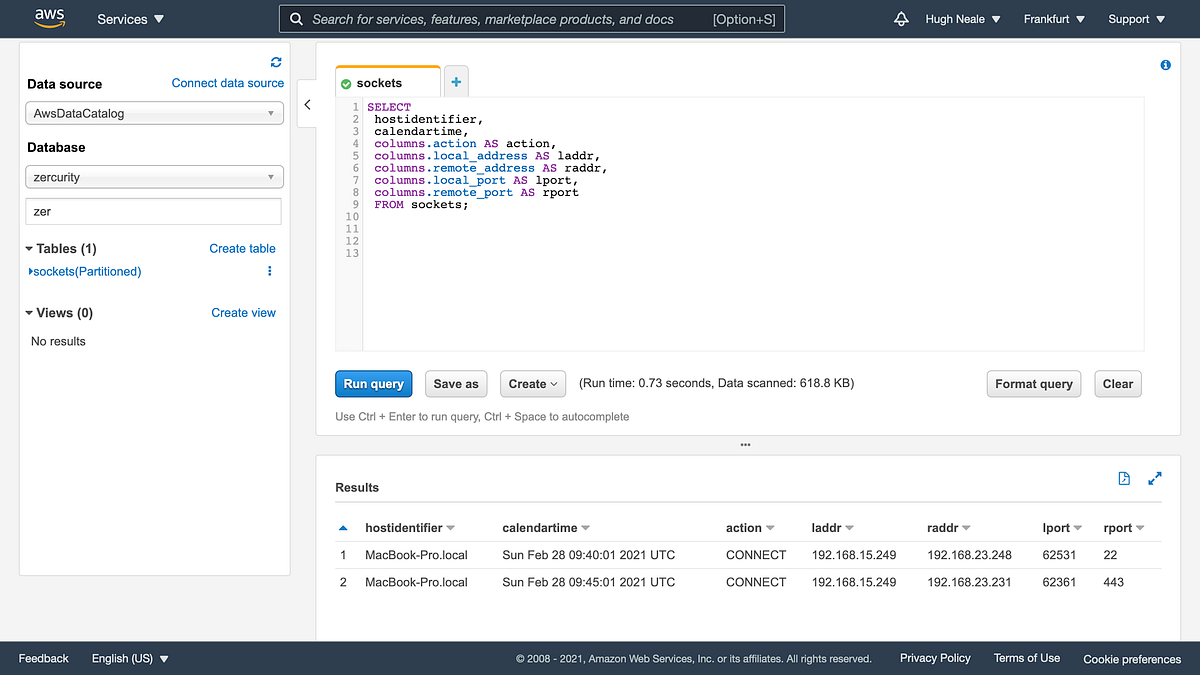Open the Connect data source link

tap(227, 83)
